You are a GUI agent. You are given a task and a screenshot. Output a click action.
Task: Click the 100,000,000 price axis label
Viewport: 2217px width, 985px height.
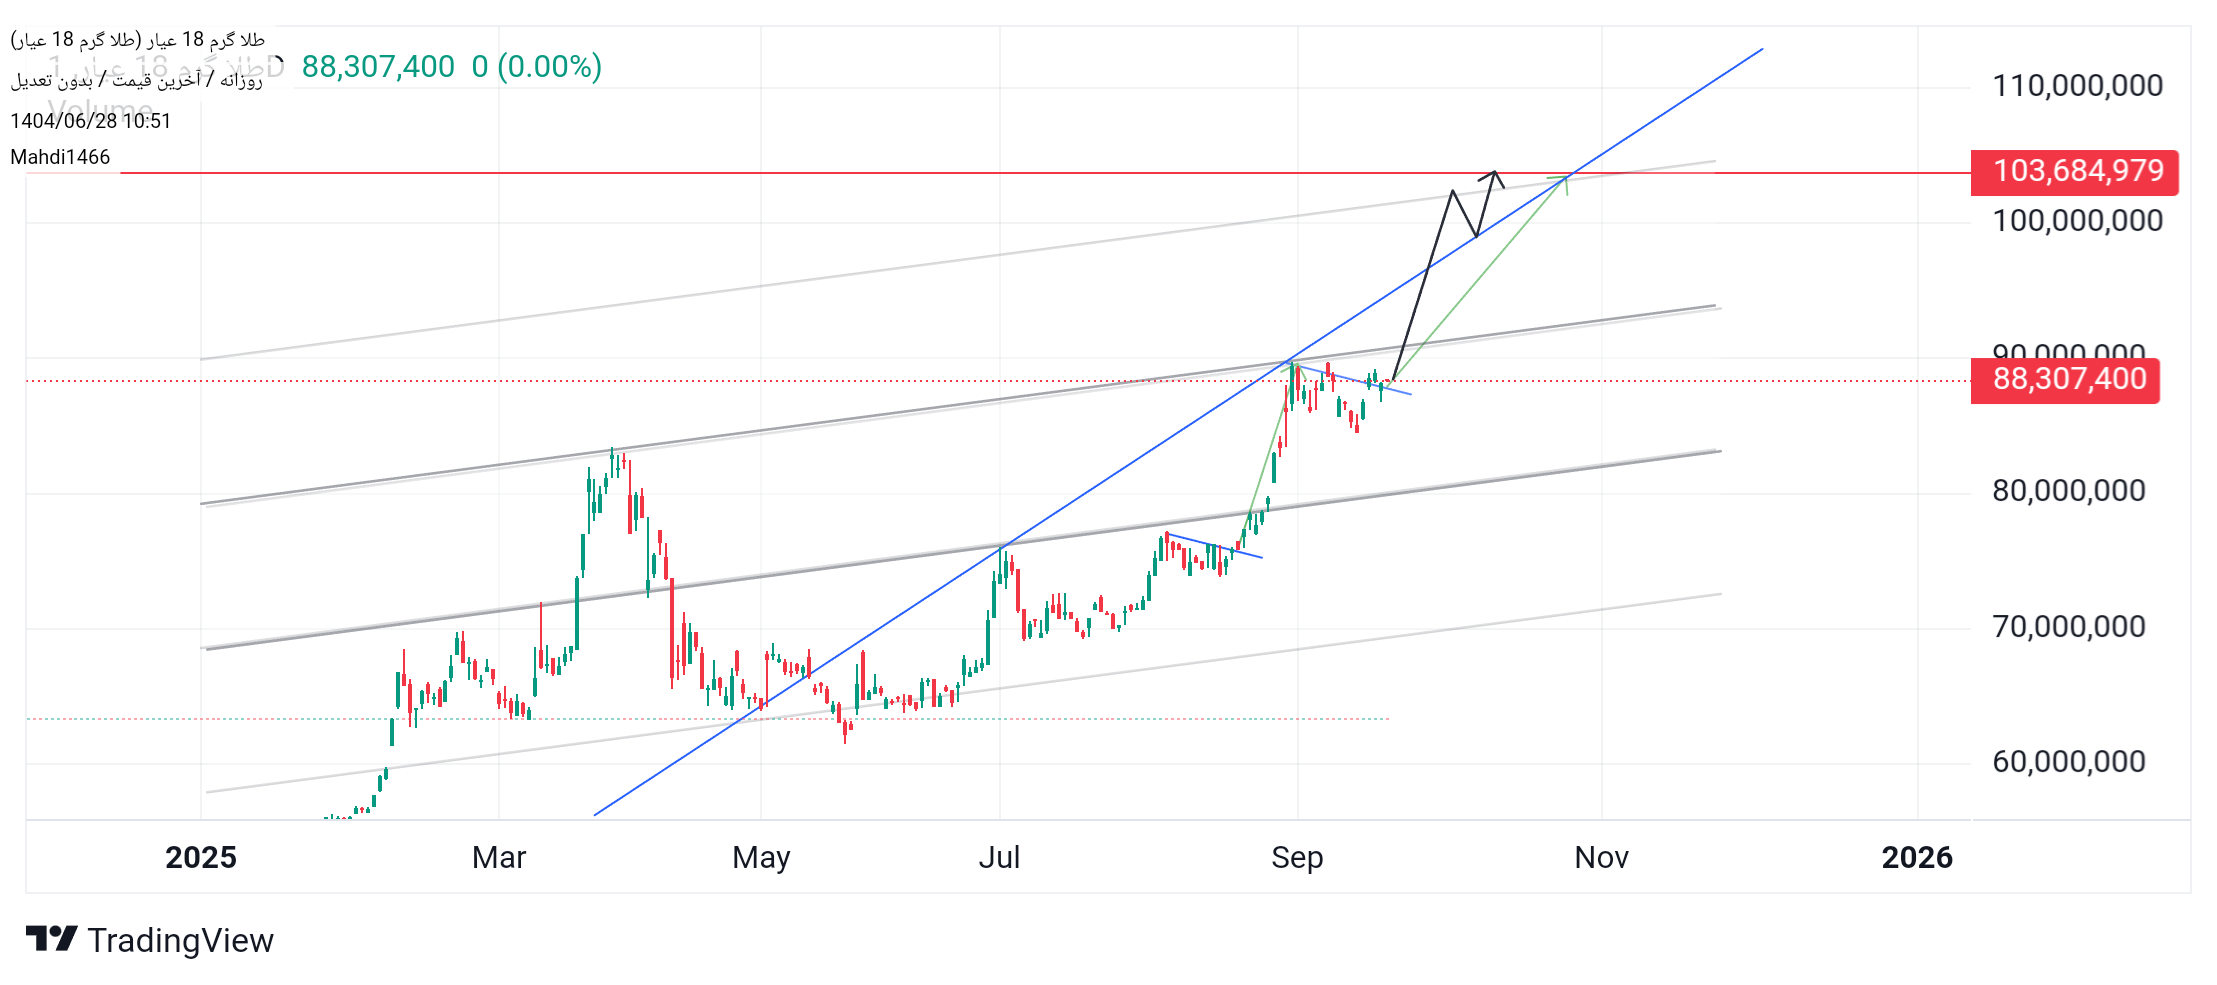point(2077,221)
